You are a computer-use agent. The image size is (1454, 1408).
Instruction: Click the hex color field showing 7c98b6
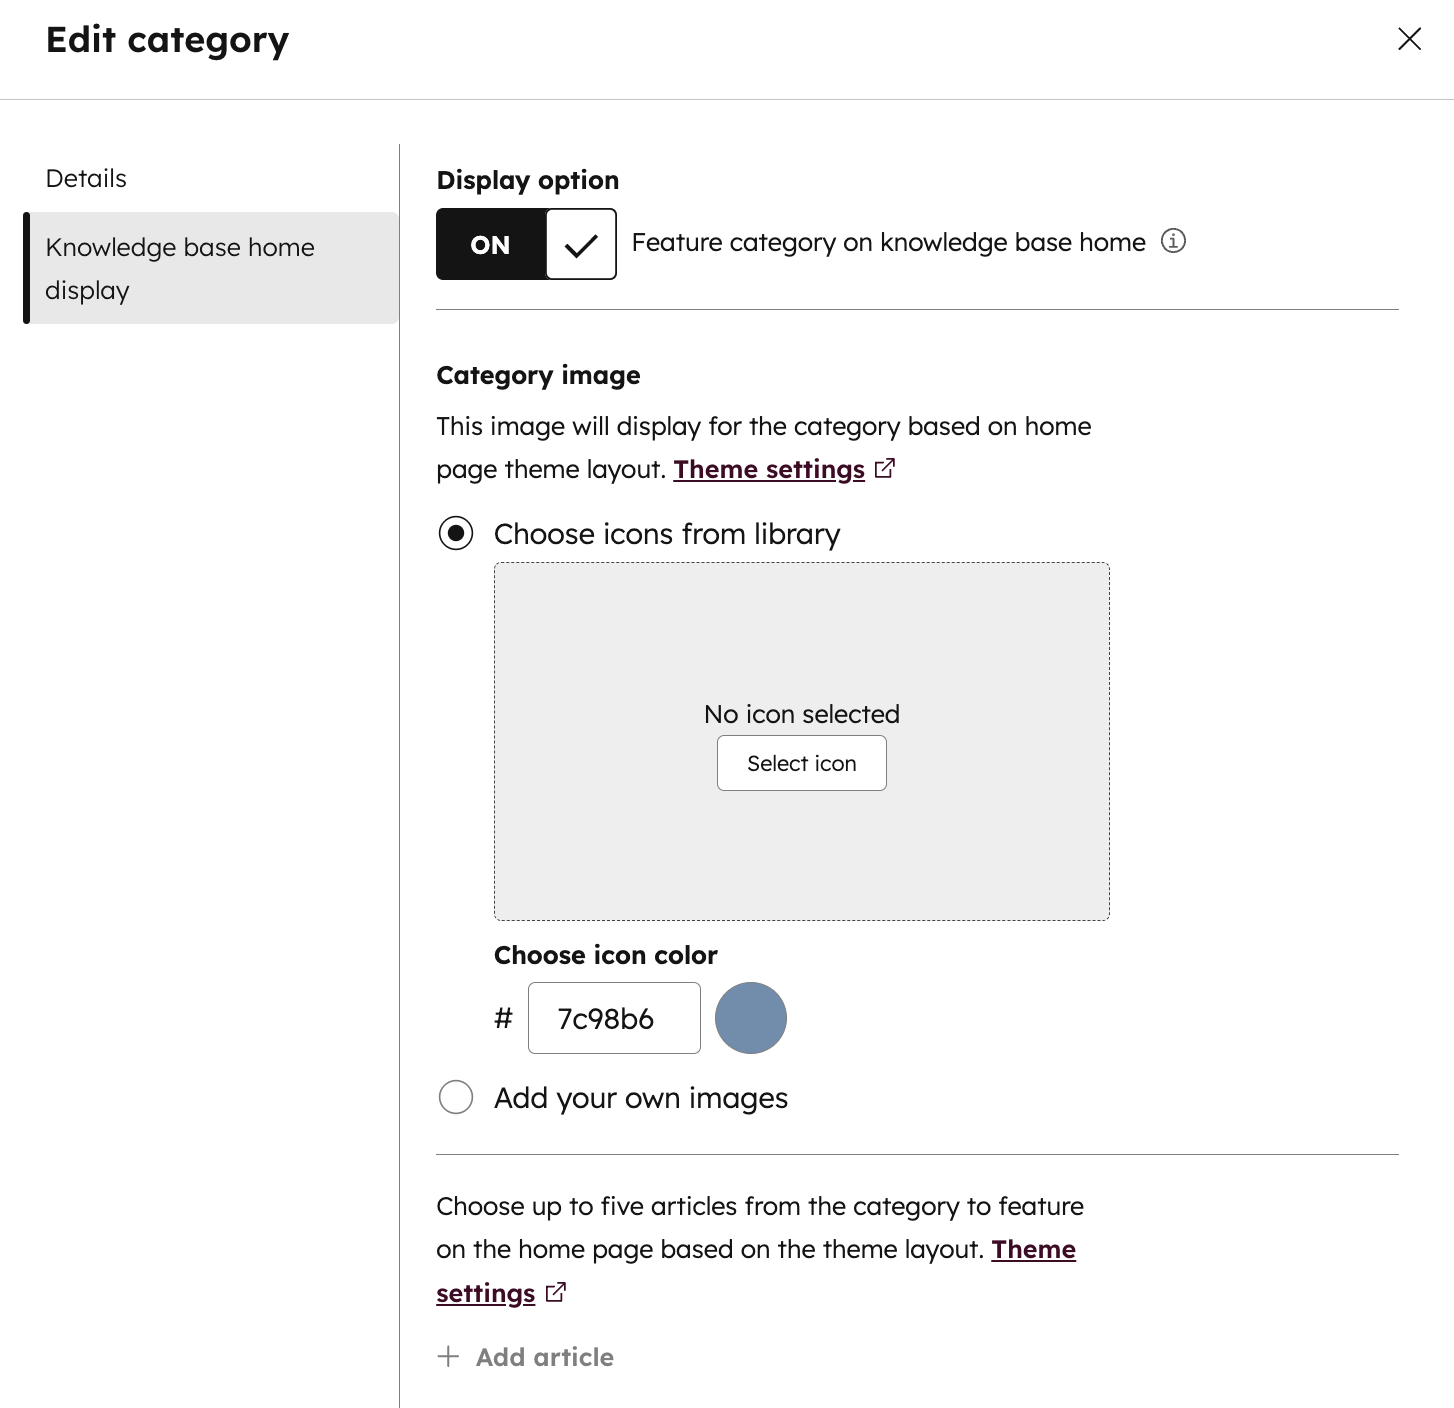tap(613, 1018)
